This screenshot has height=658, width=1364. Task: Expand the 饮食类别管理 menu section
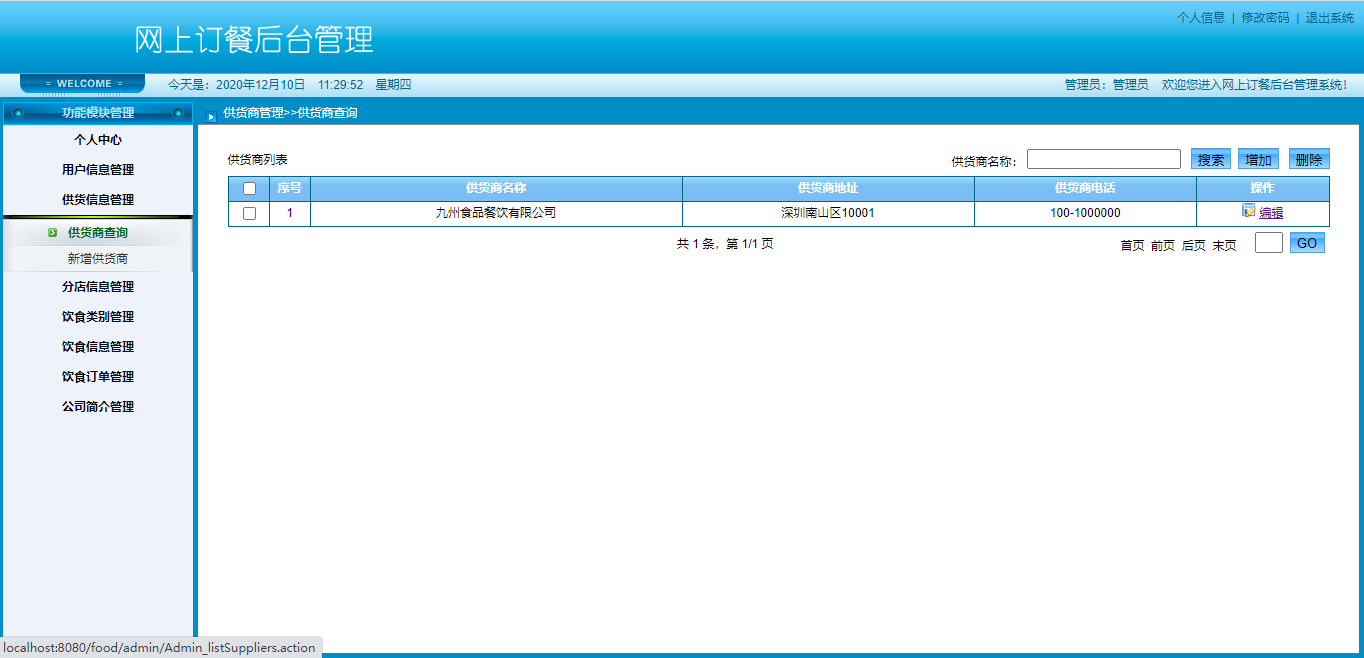click(97, 317)
